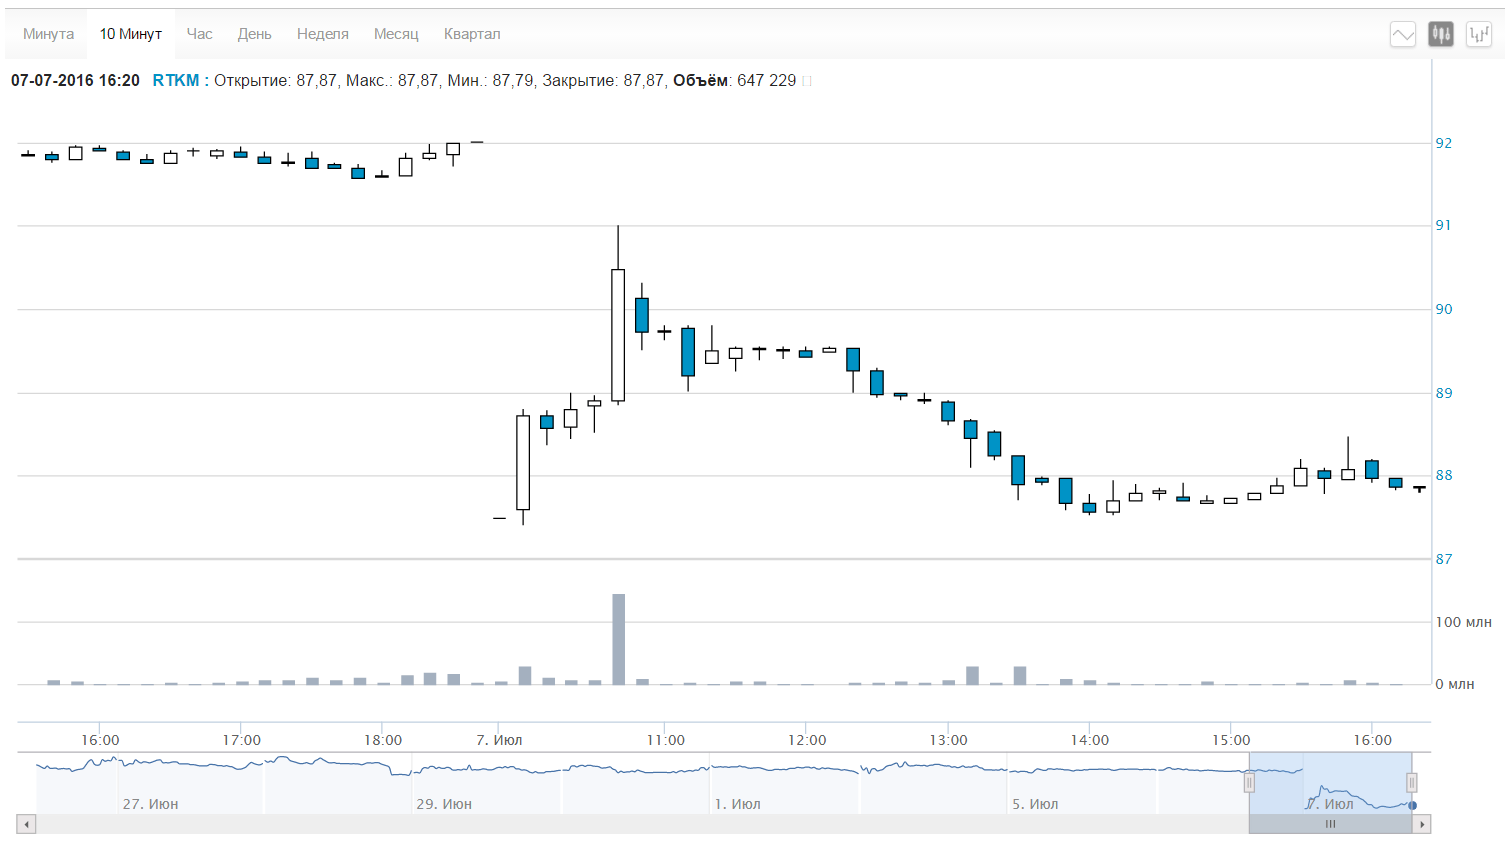The height and width of the screenshot is (849, 1509).
Task: Click the left handle of navigator range
Action: click(x=1249, y=783)
